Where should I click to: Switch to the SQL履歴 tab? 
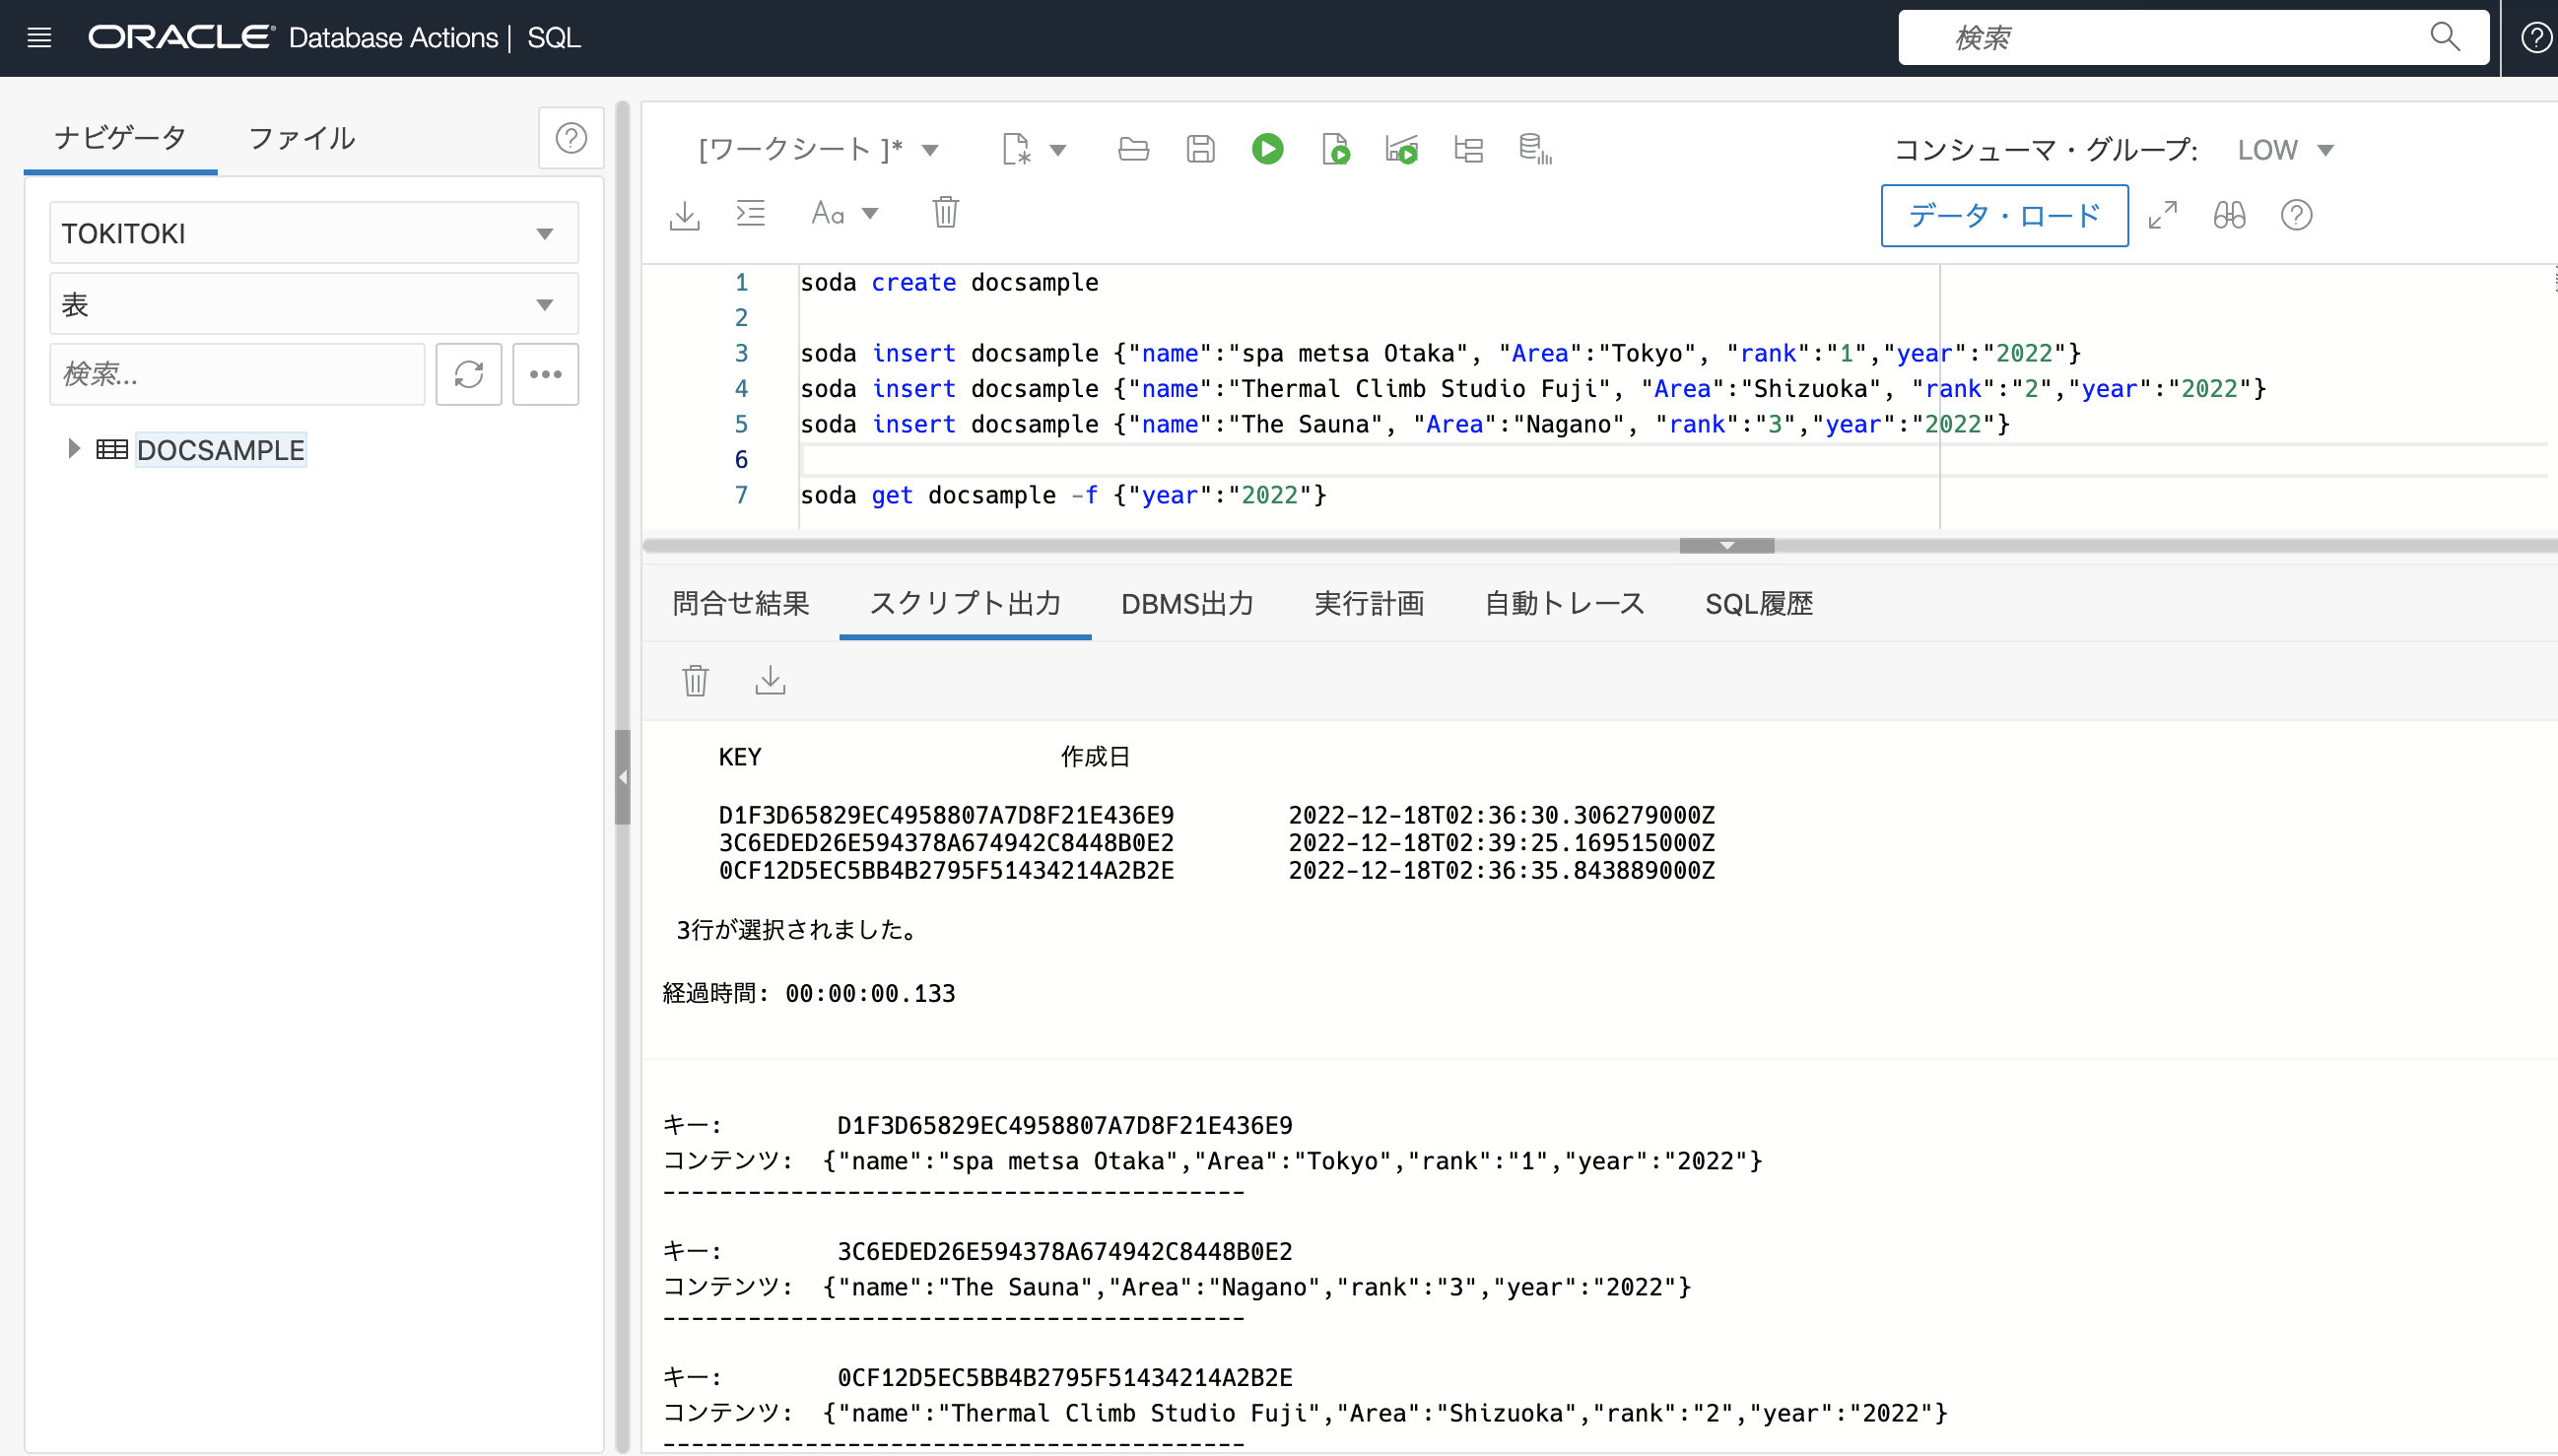point(1758,604)
